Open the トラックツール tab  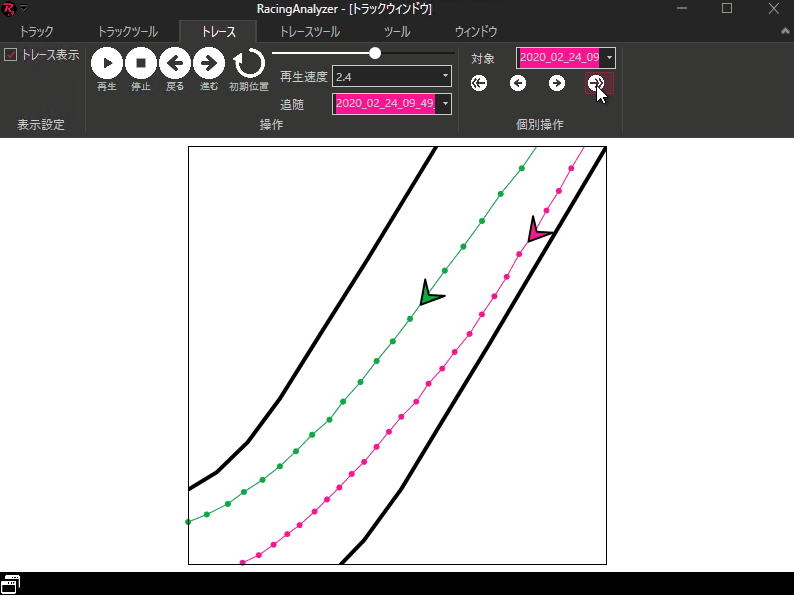coord(127,32)
